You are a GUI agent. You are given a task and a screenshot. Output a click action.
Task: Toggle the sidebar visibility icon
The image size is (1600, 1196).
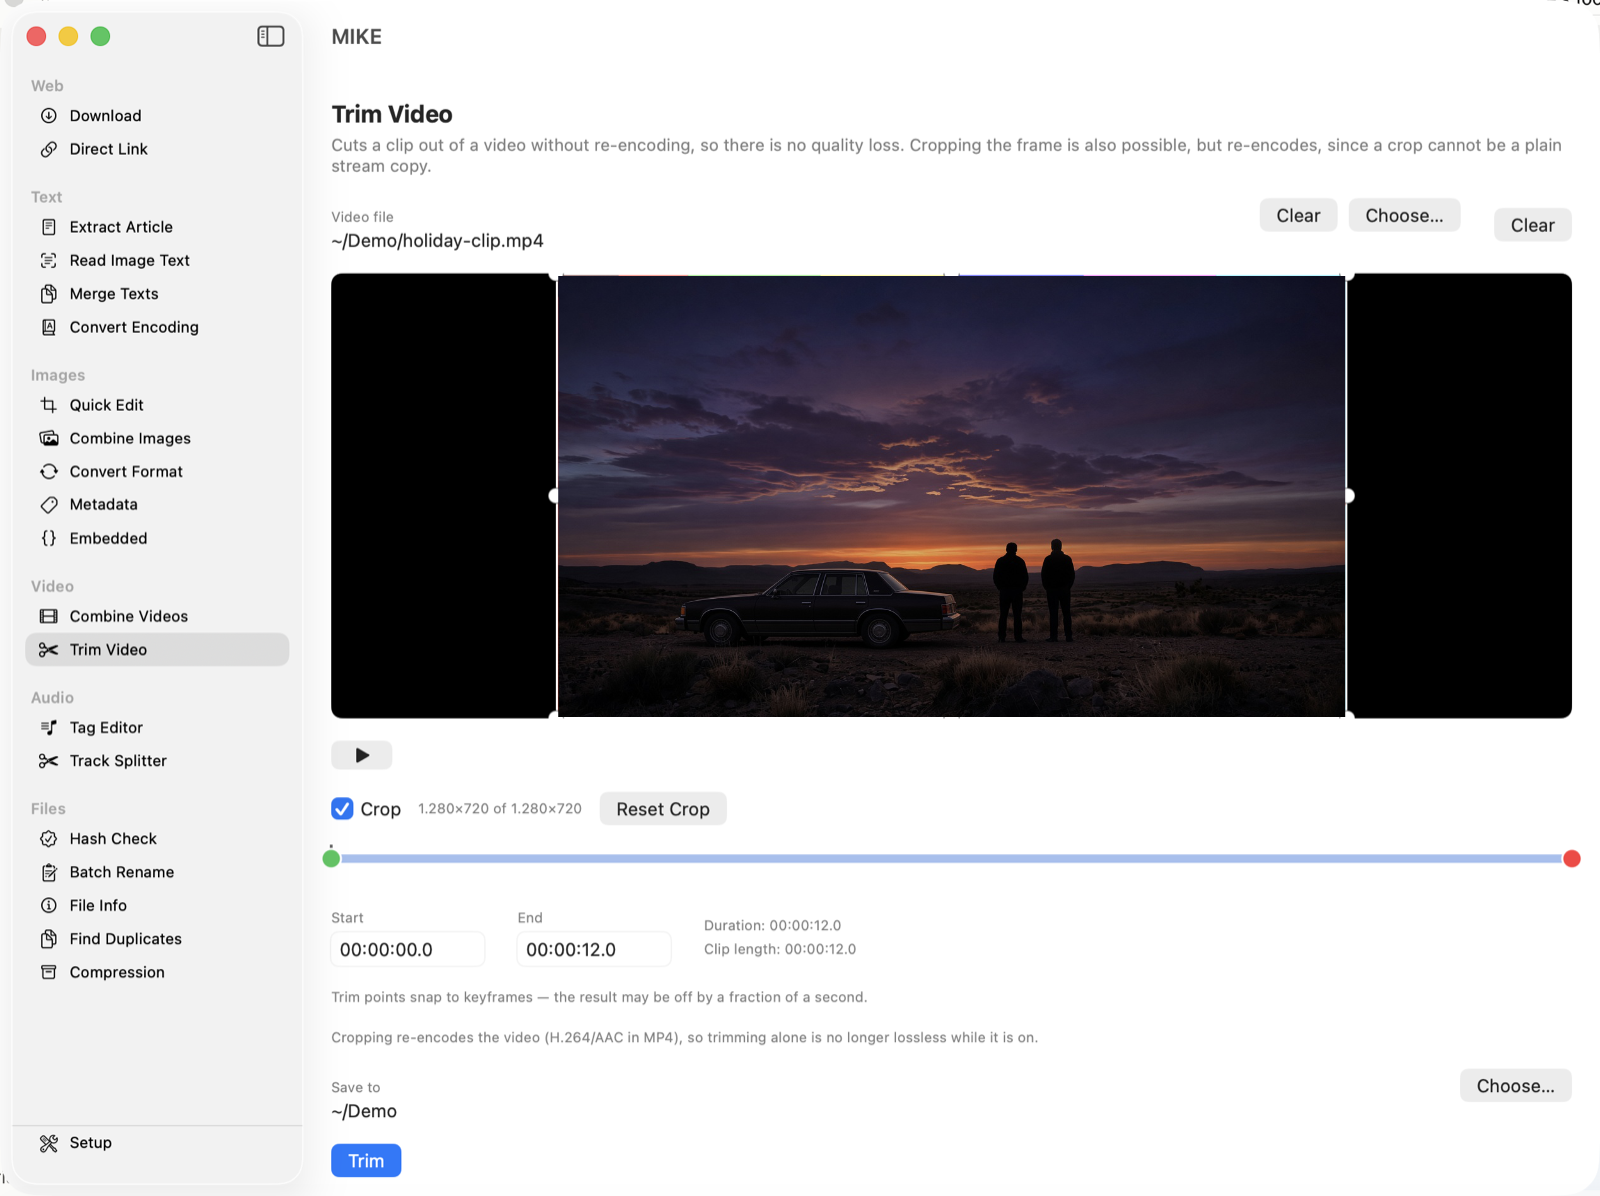(271, 36)
